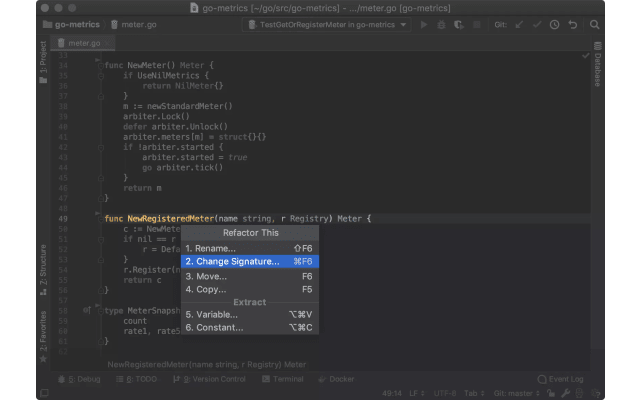Image resolution: width=640 pixels, height=400 pixels.
Task: Start the Debug bug icon in toolbar
Action: coord(441,25)
